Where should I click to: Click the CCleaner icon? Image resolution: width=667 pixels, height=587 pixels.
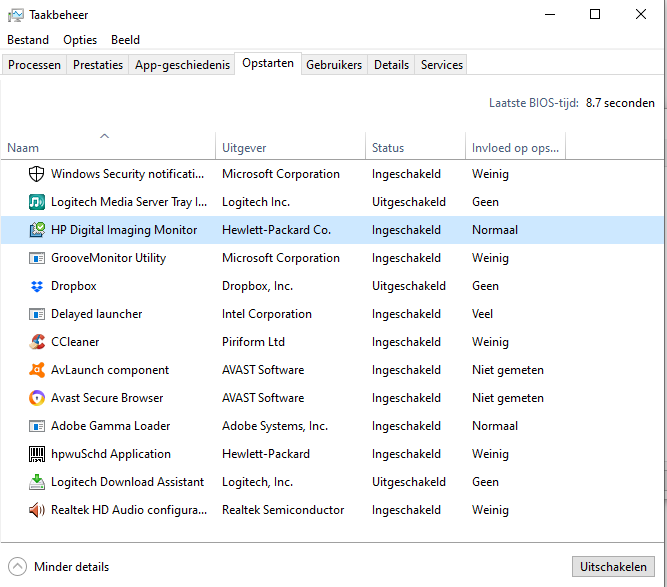pyautogui.click(x=37, y=342)
